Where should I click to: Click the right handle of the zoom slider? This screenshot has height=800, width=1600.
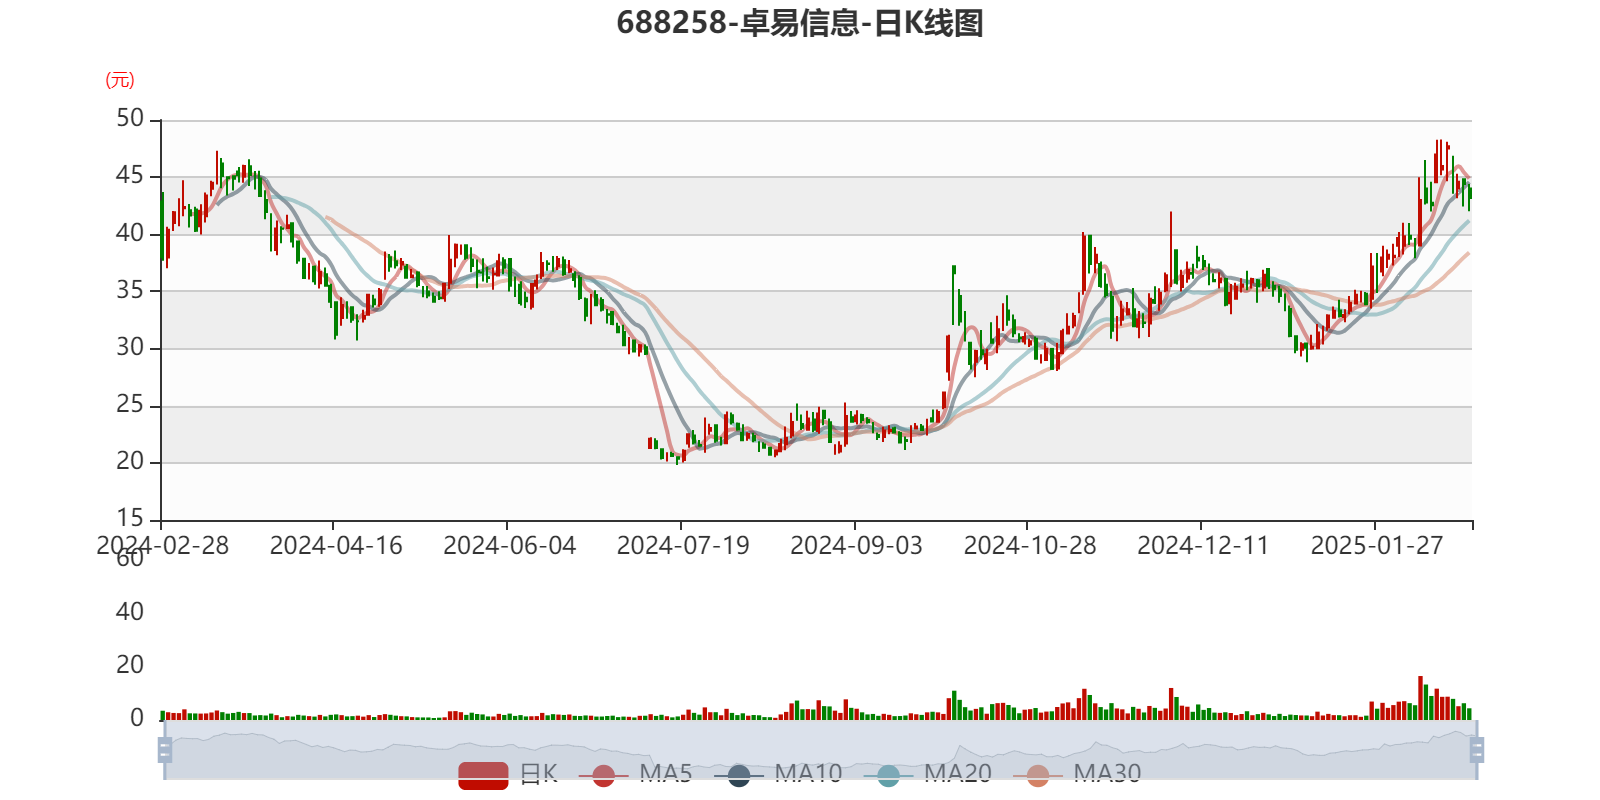(x=1476, y=750)
